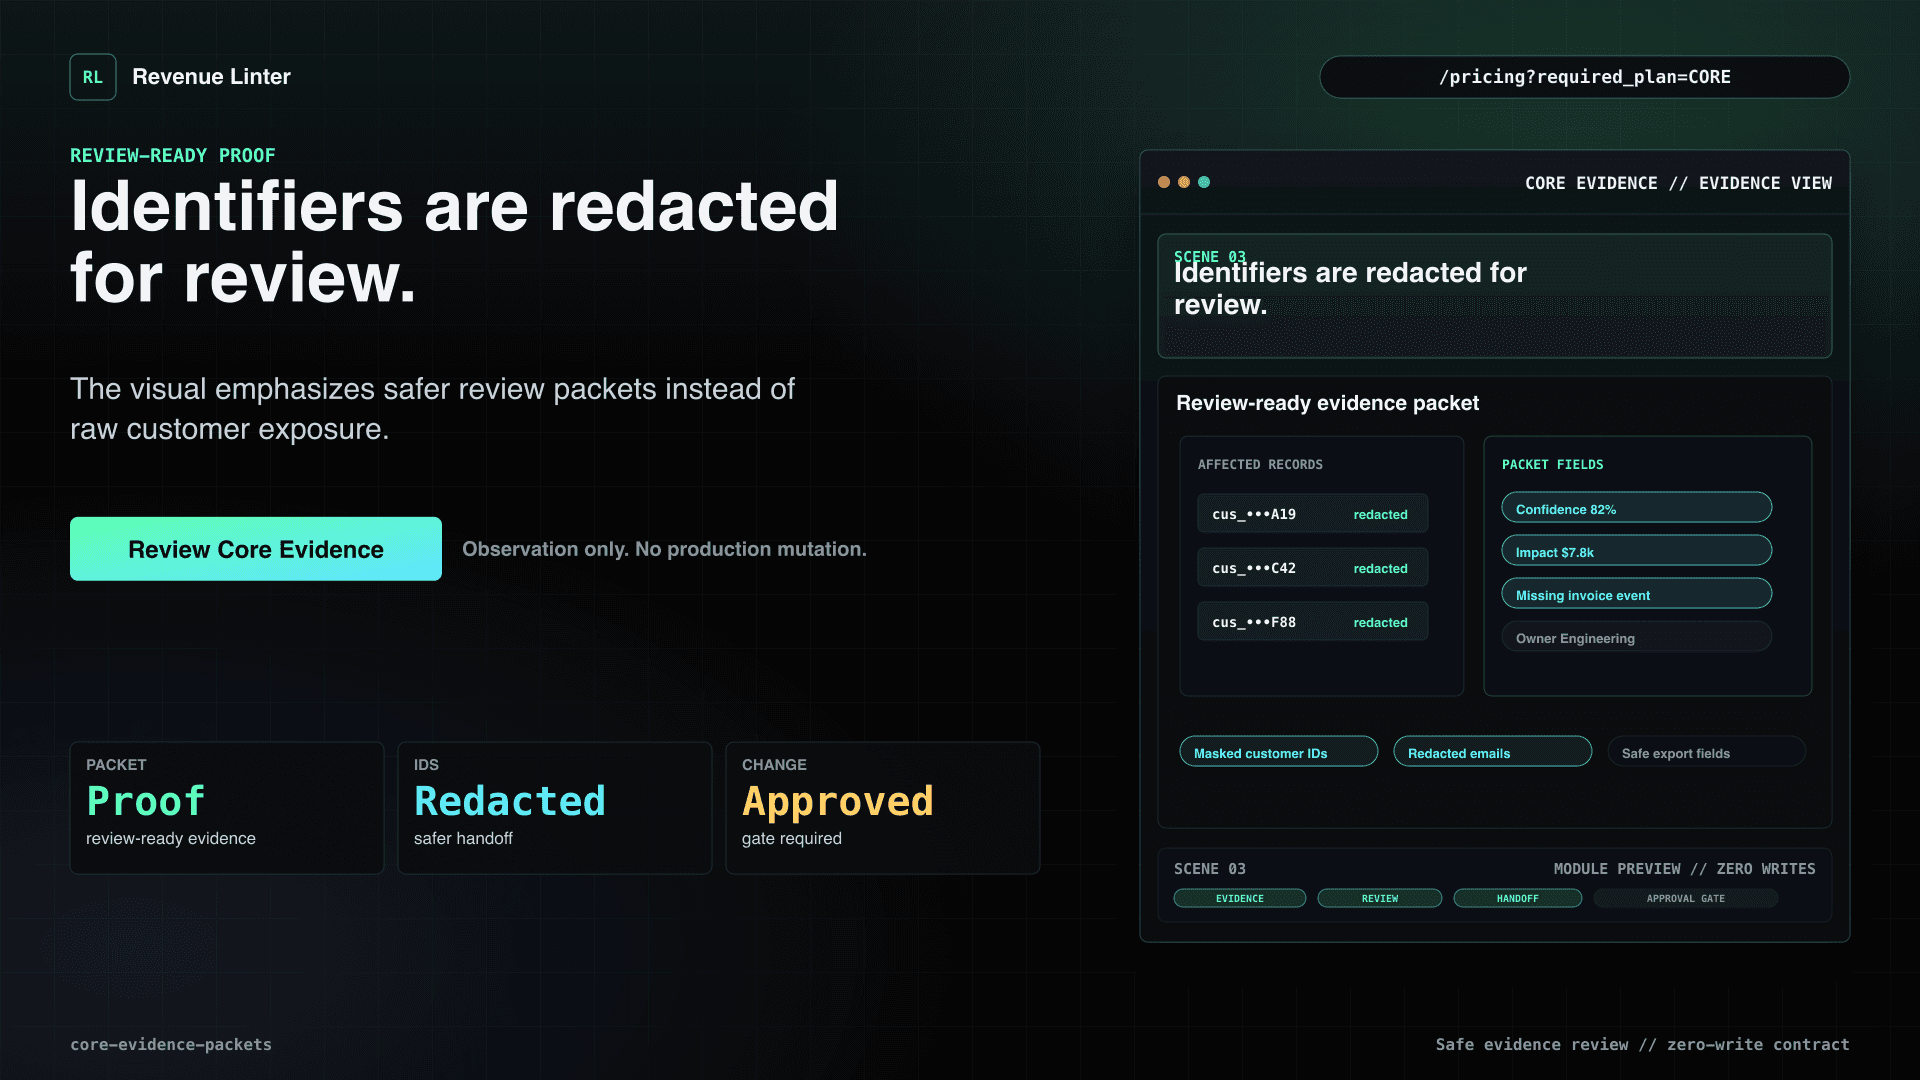
Task: Click the teal window dot
Action: tap(1204, 182)
